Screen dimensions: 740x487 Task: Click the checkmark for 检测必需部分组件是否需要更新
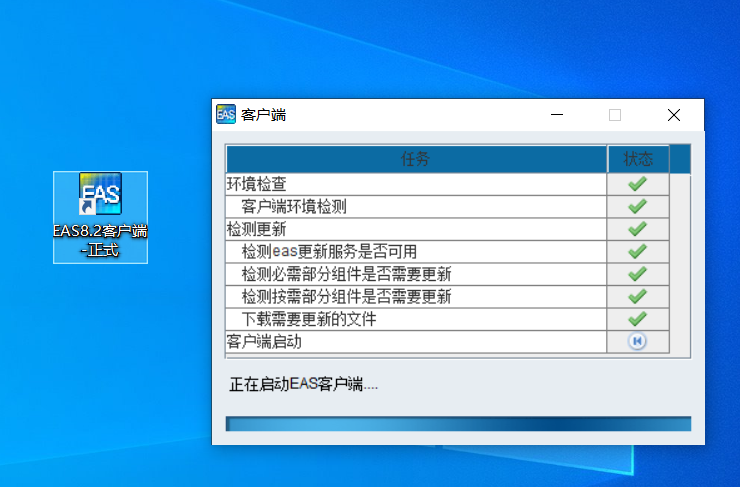[638, 274]
